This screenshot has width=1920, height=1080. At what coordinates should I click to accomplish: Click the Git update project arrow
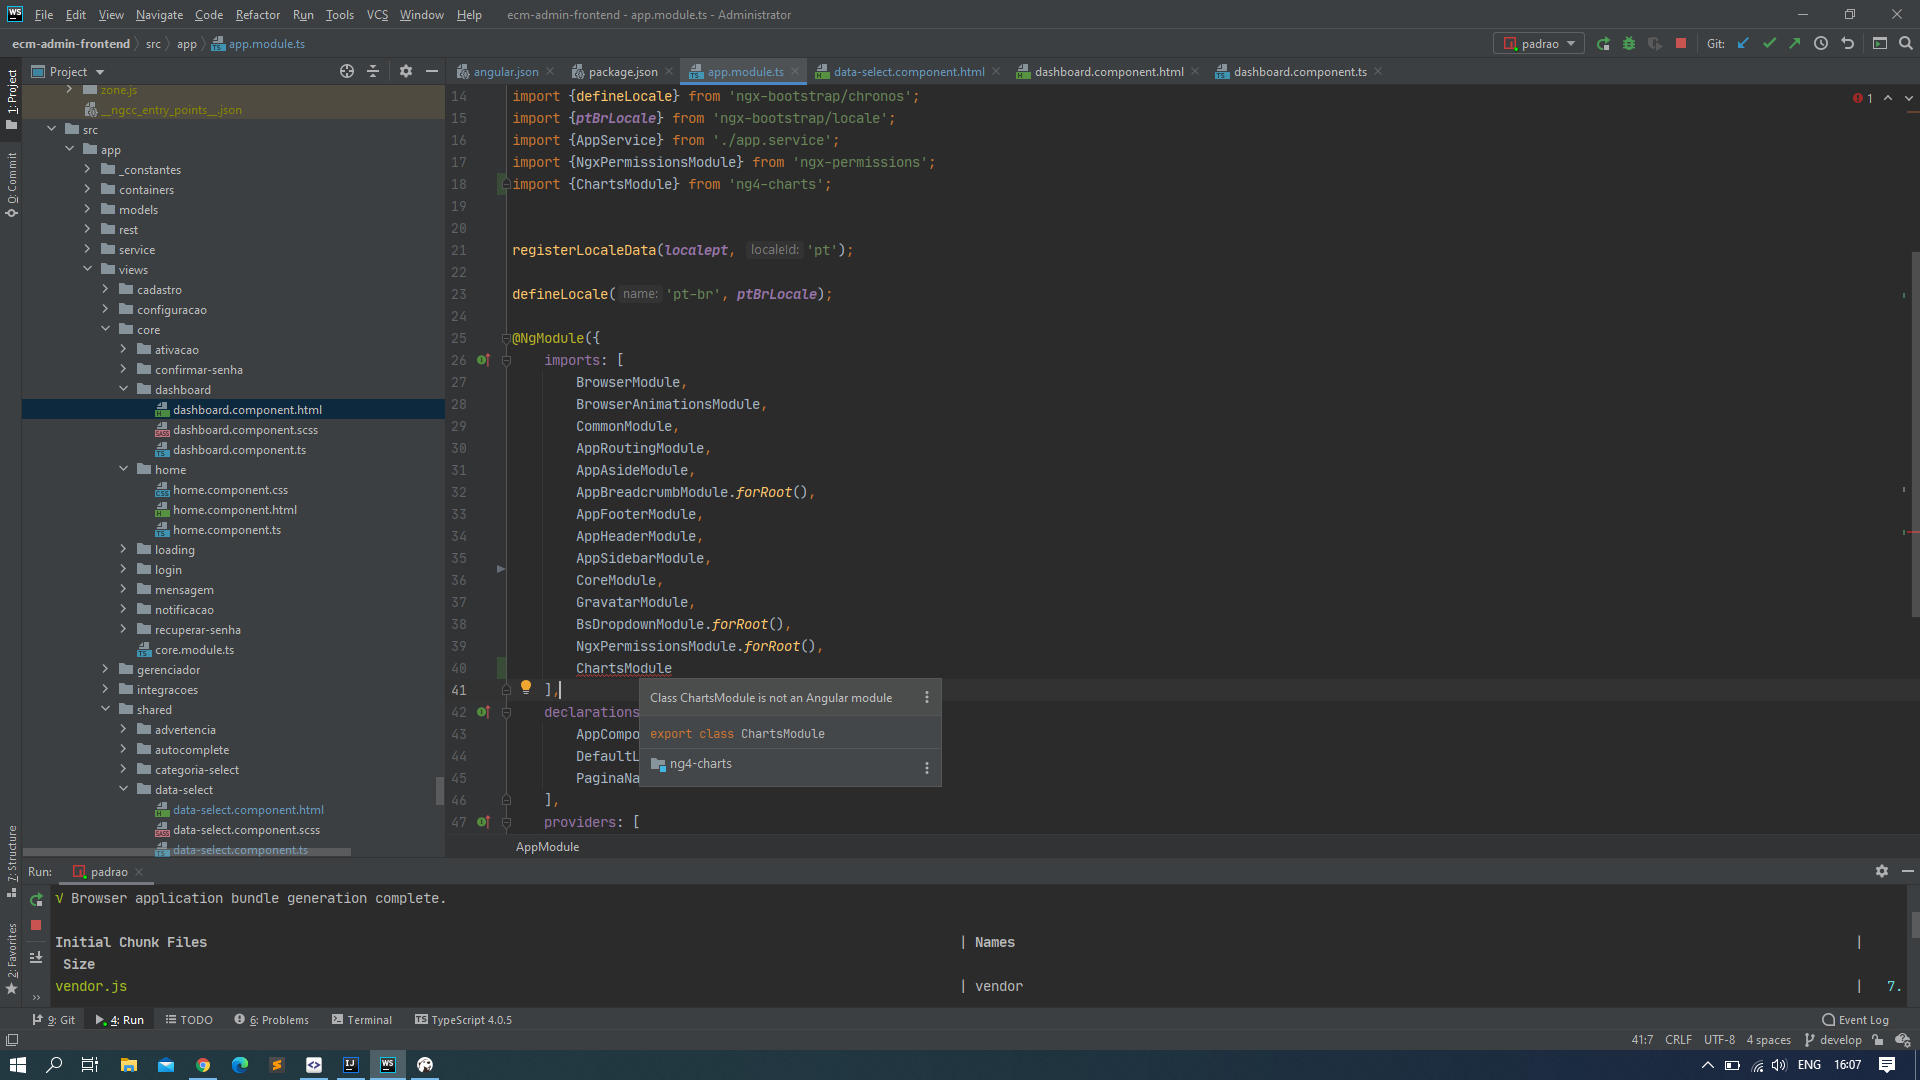coord(1743,44)
